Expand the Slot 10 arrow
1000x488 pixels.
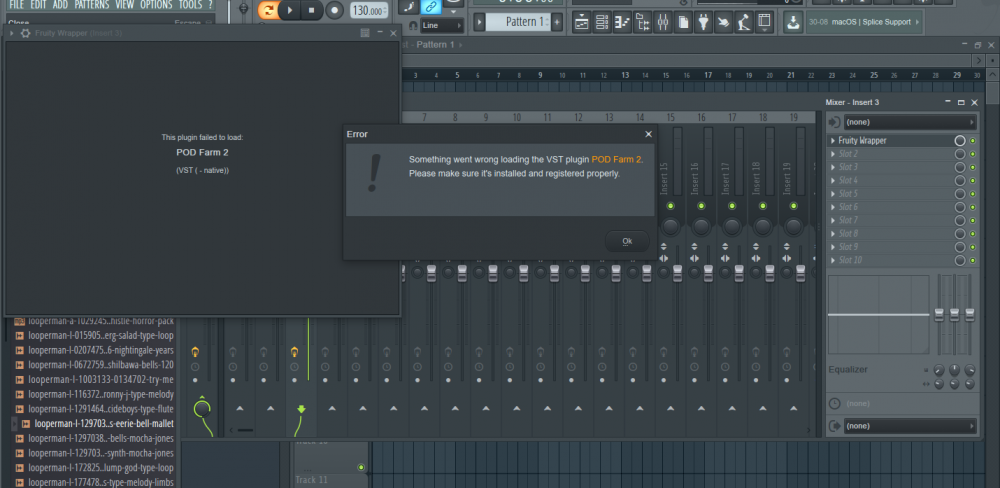832,260
